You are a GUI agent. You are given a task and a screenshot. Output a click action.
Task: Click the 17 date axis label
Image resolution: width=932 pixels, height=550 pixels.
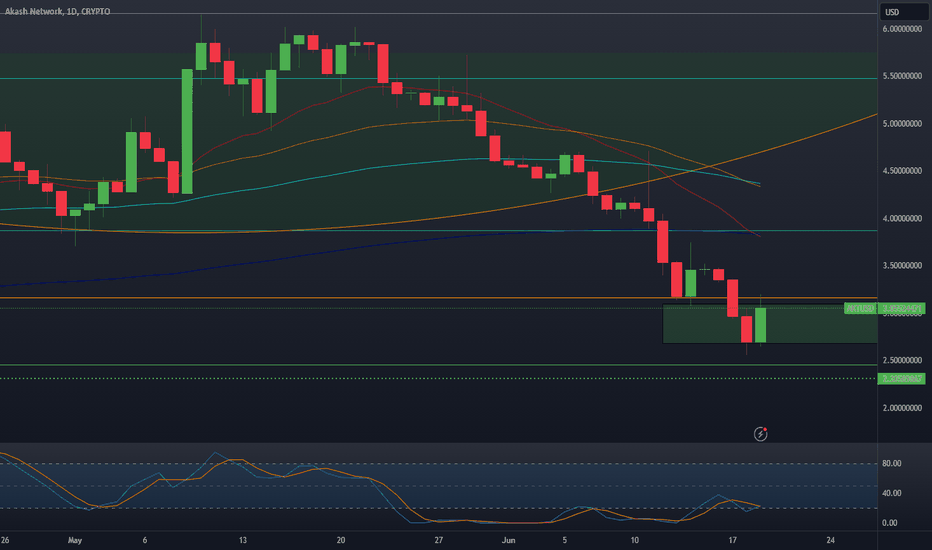pos(732,540)
